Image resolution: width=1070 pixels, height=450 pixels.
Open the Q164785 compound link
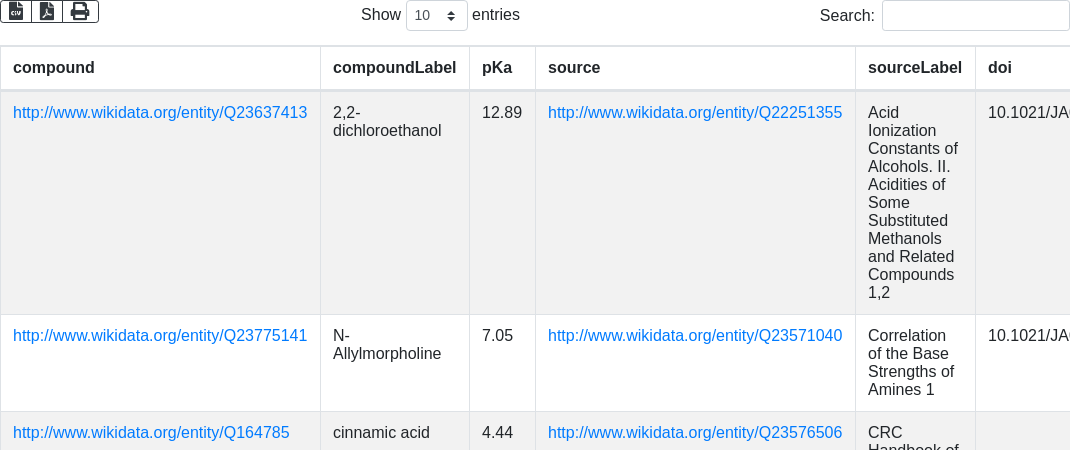(151, 432)
